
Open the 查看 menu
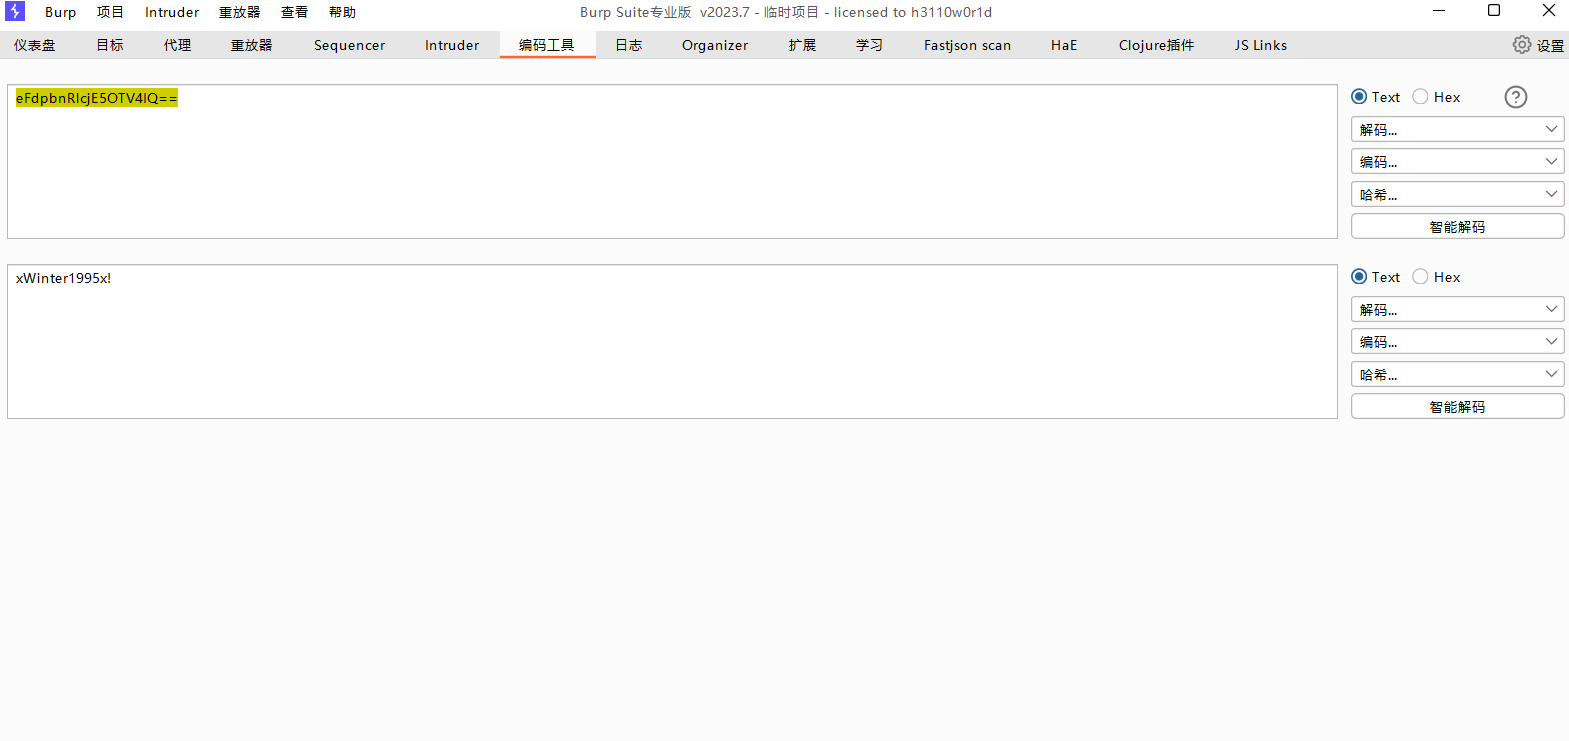tap(294, 12)
